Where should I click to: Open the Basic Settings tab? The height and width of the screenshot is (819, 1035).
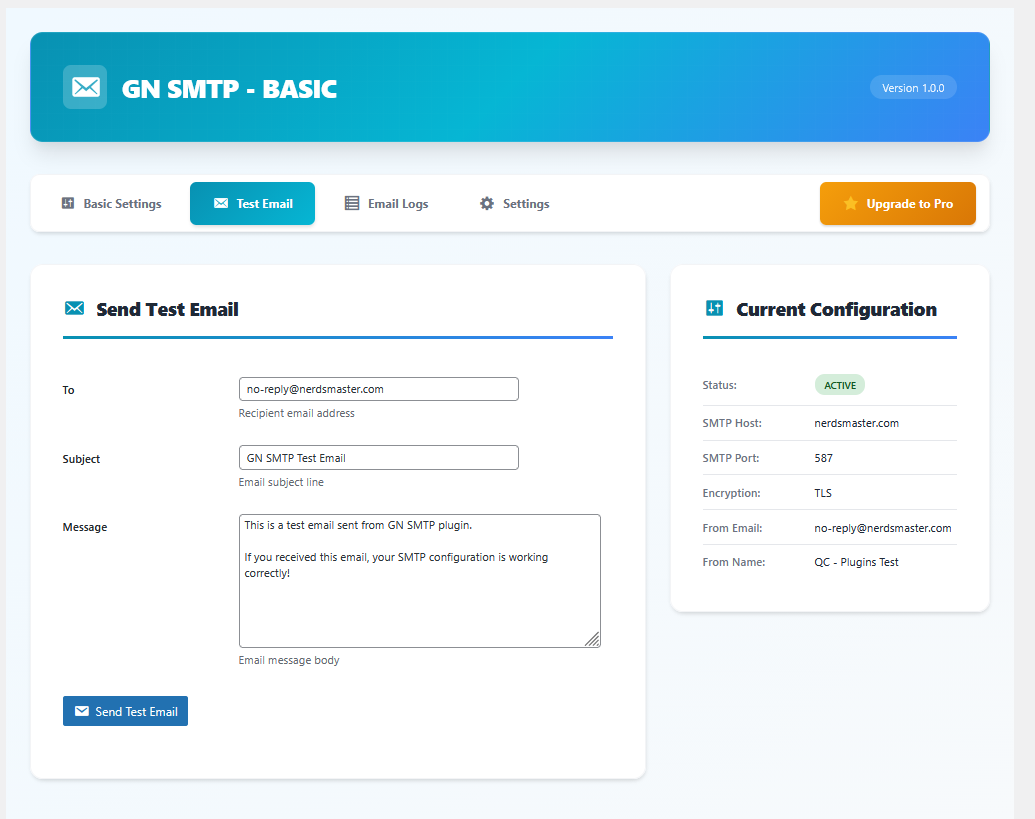point(111,203)
